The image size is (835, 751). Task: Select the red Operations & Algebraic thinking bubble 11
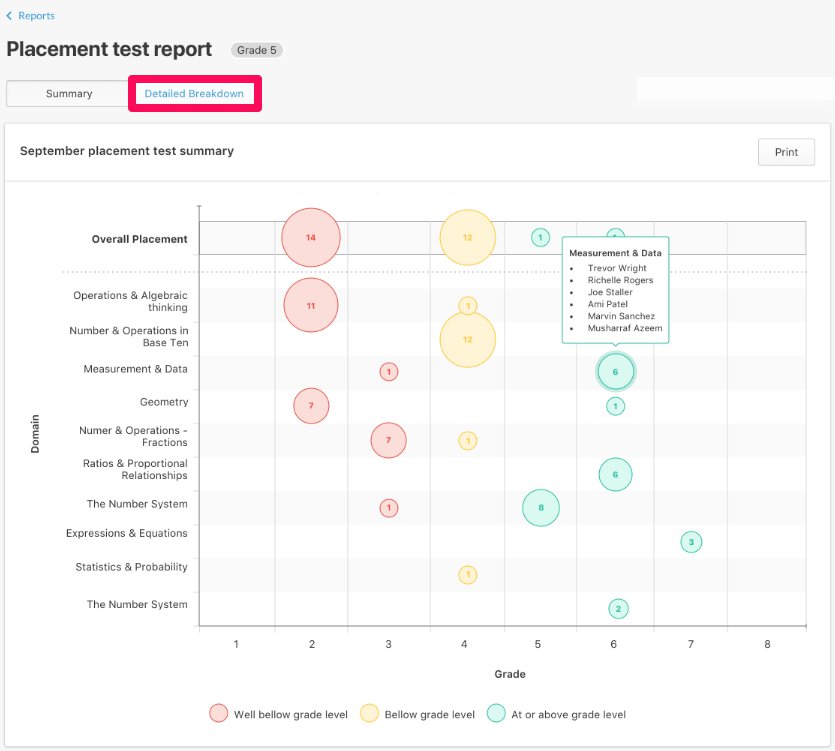pyautogui.click(x=311, y=305)
